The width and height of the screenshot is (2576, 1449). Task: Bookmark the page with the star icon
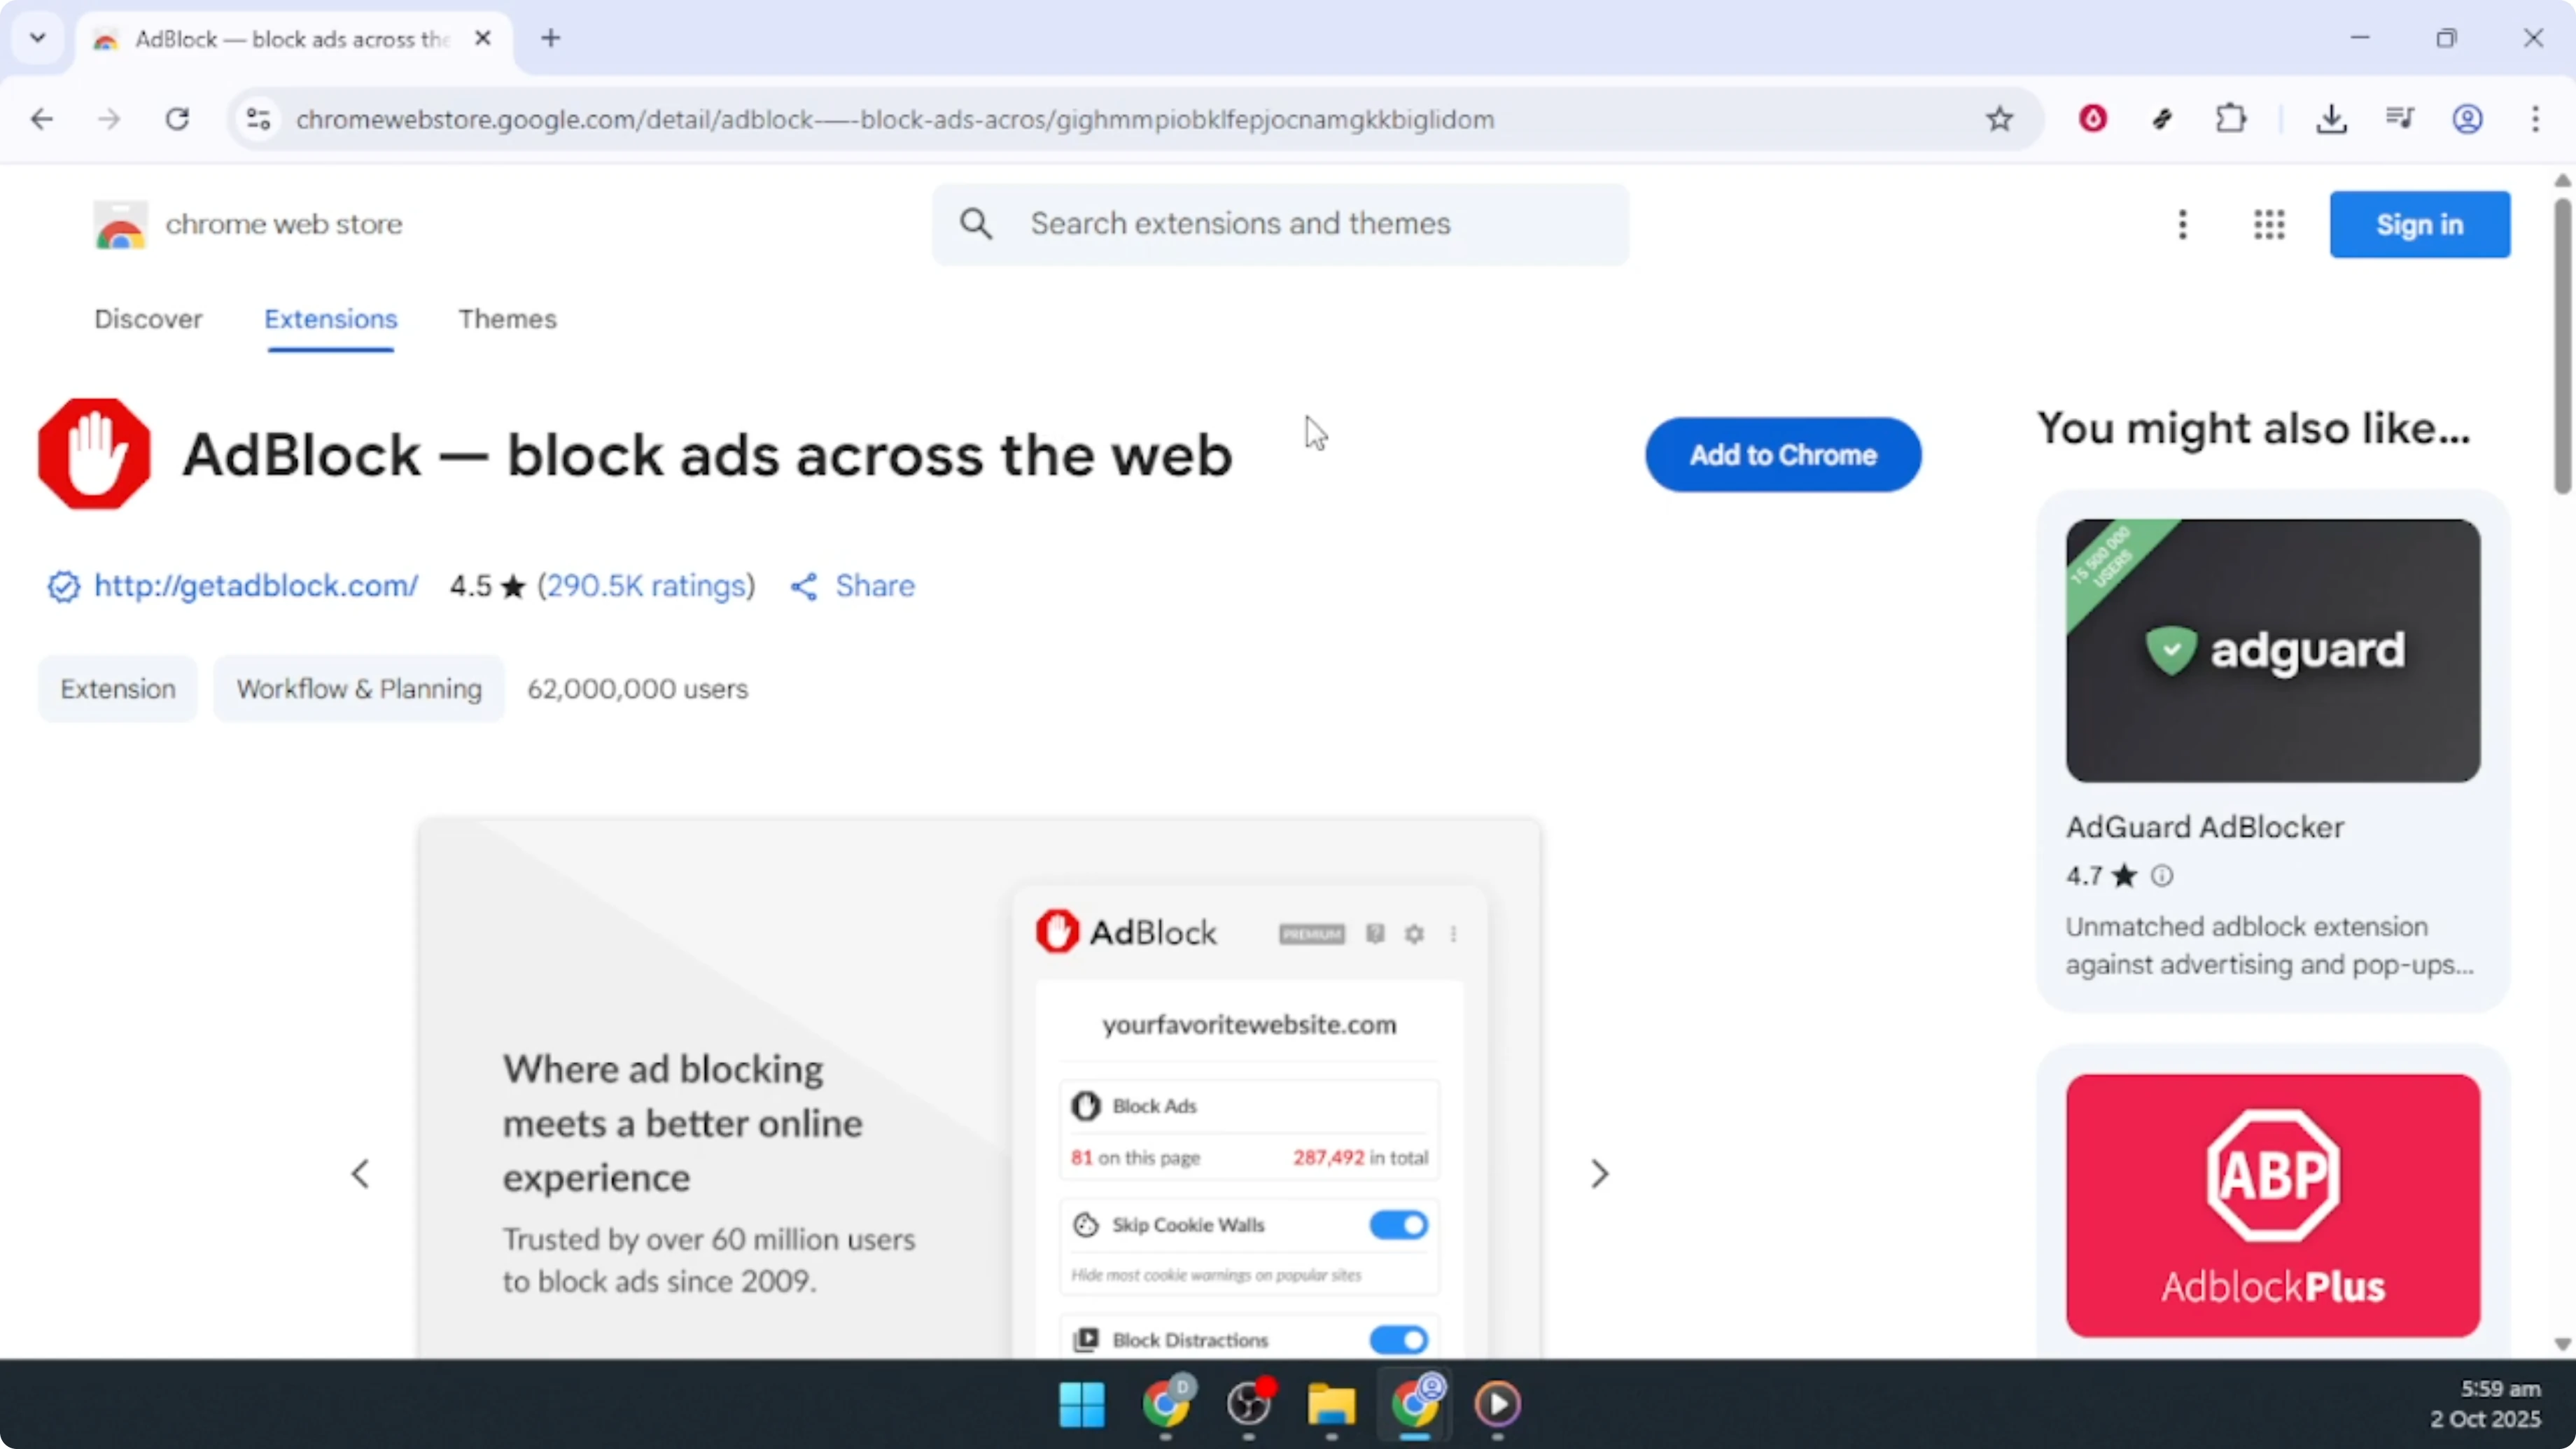click(x=1999, y=118)
